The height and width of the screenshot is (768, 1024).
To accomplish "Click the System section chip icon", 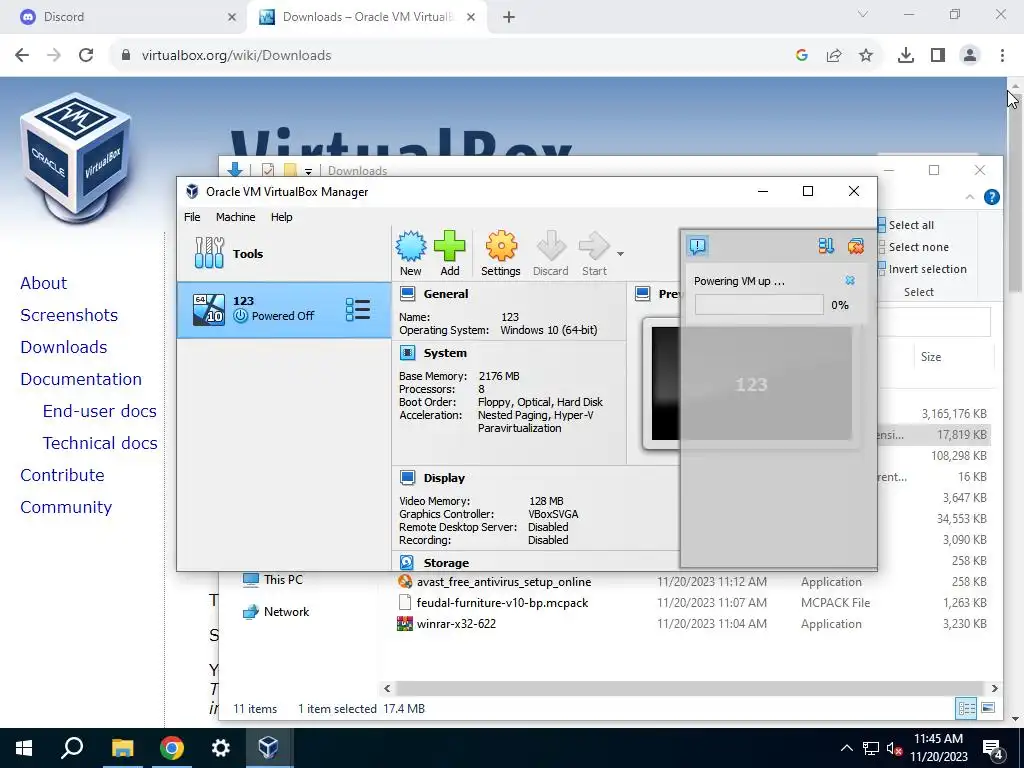I will tap(408, 353).
